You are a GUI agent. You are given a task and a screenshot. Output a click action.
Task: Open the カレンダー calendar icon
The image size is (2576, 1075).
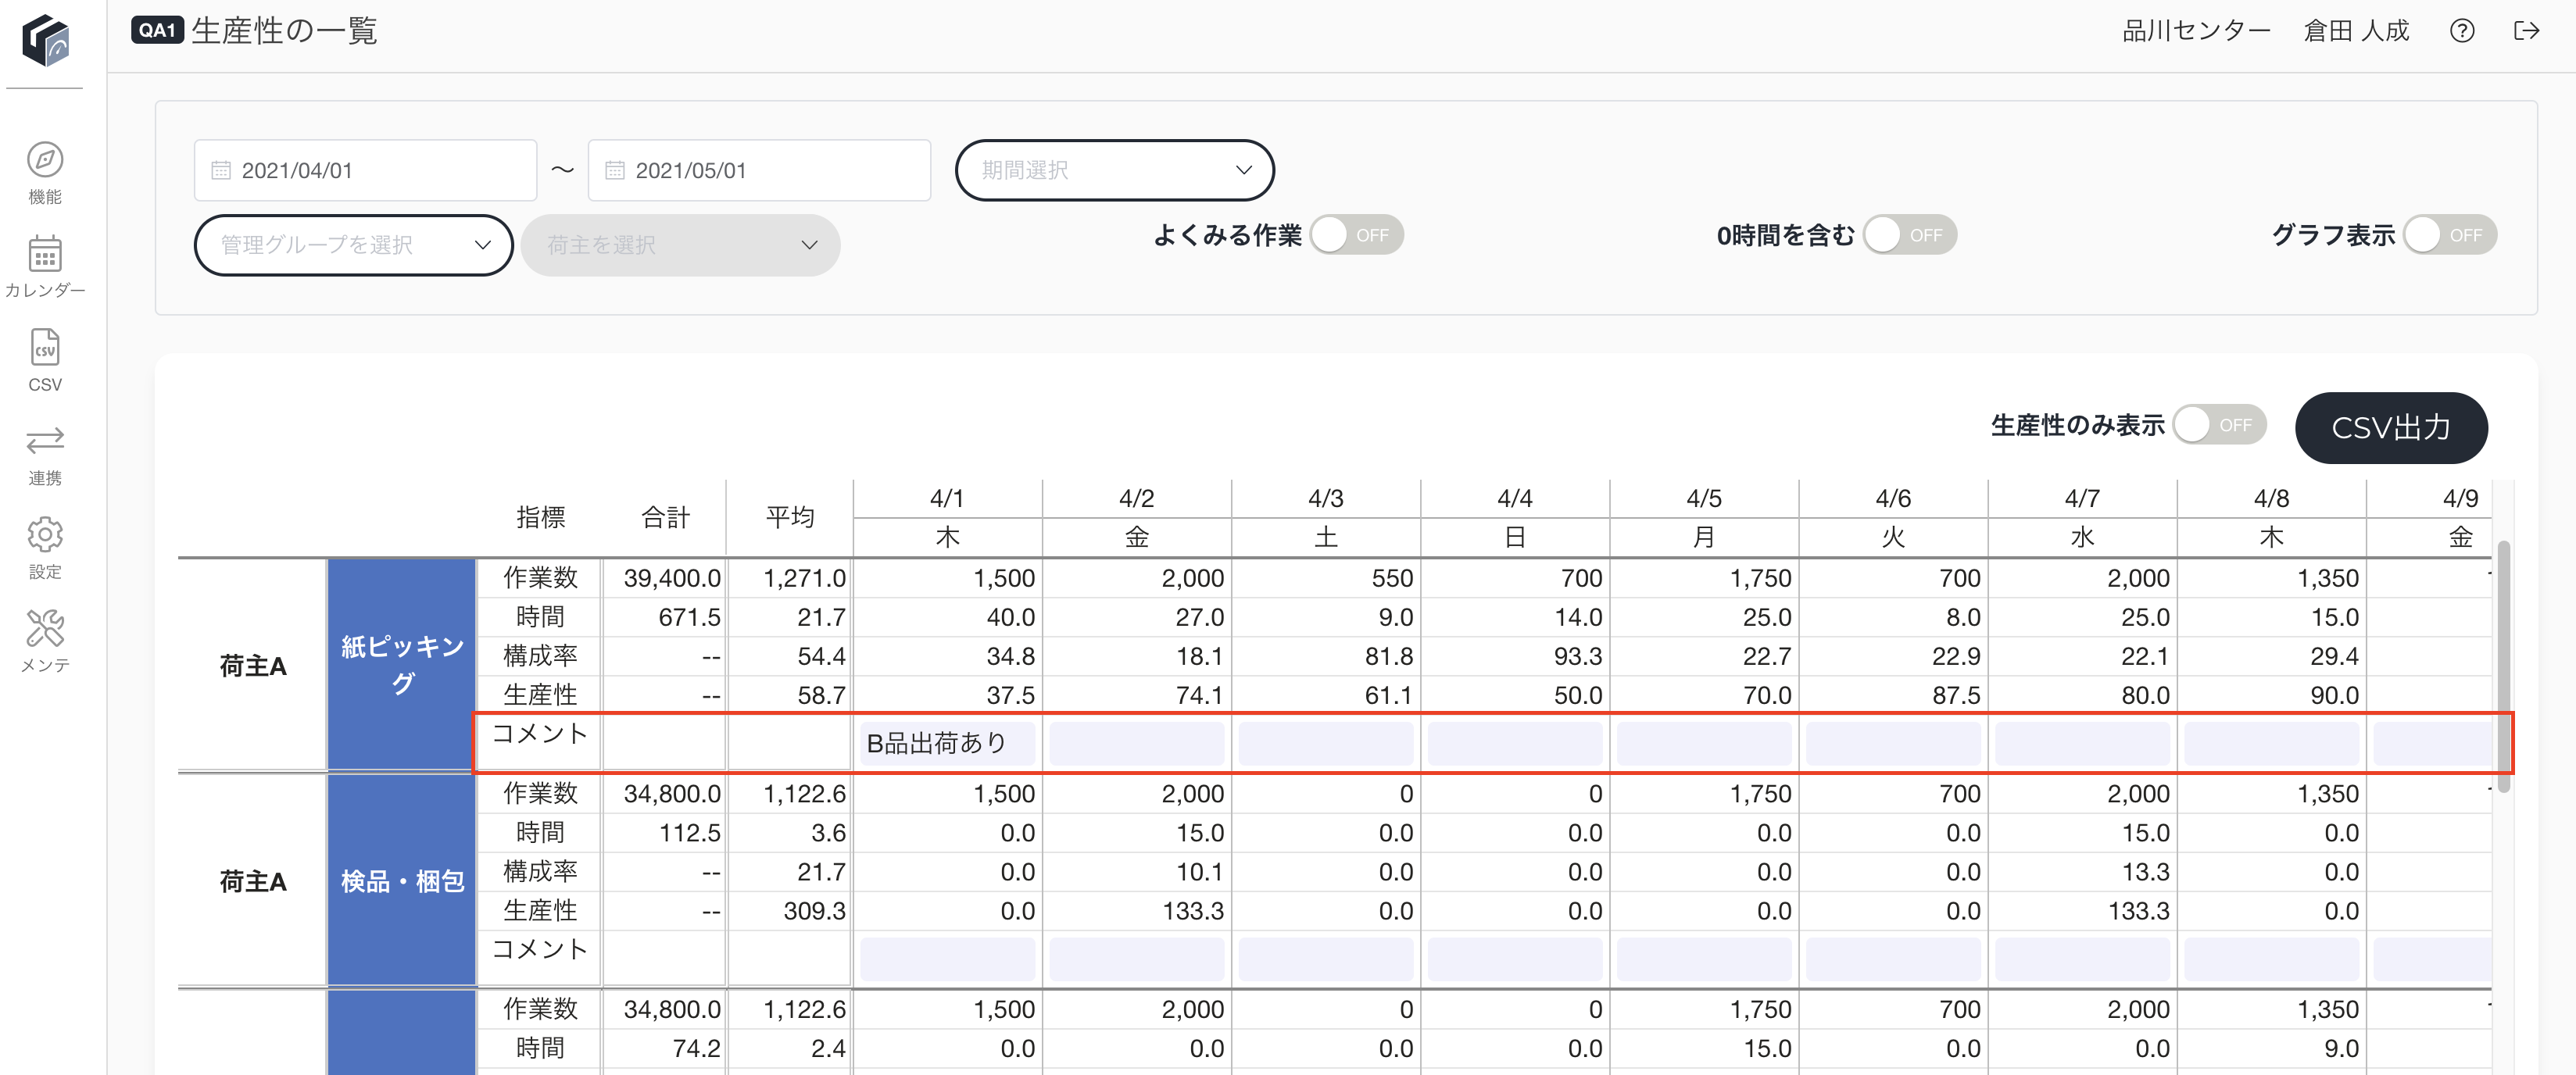coord(45,253)
